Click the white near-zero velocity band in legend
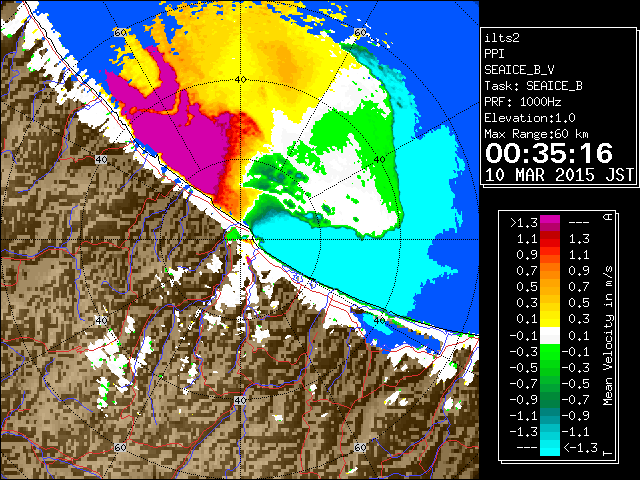 [x=550, y=336]
